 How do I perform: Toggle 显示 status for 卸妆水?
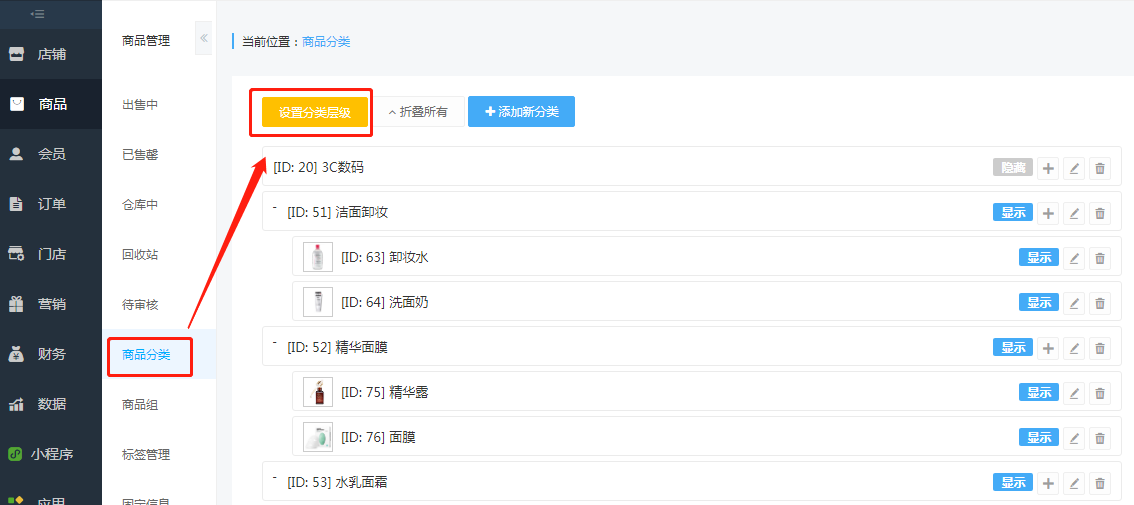(1039, 257)
